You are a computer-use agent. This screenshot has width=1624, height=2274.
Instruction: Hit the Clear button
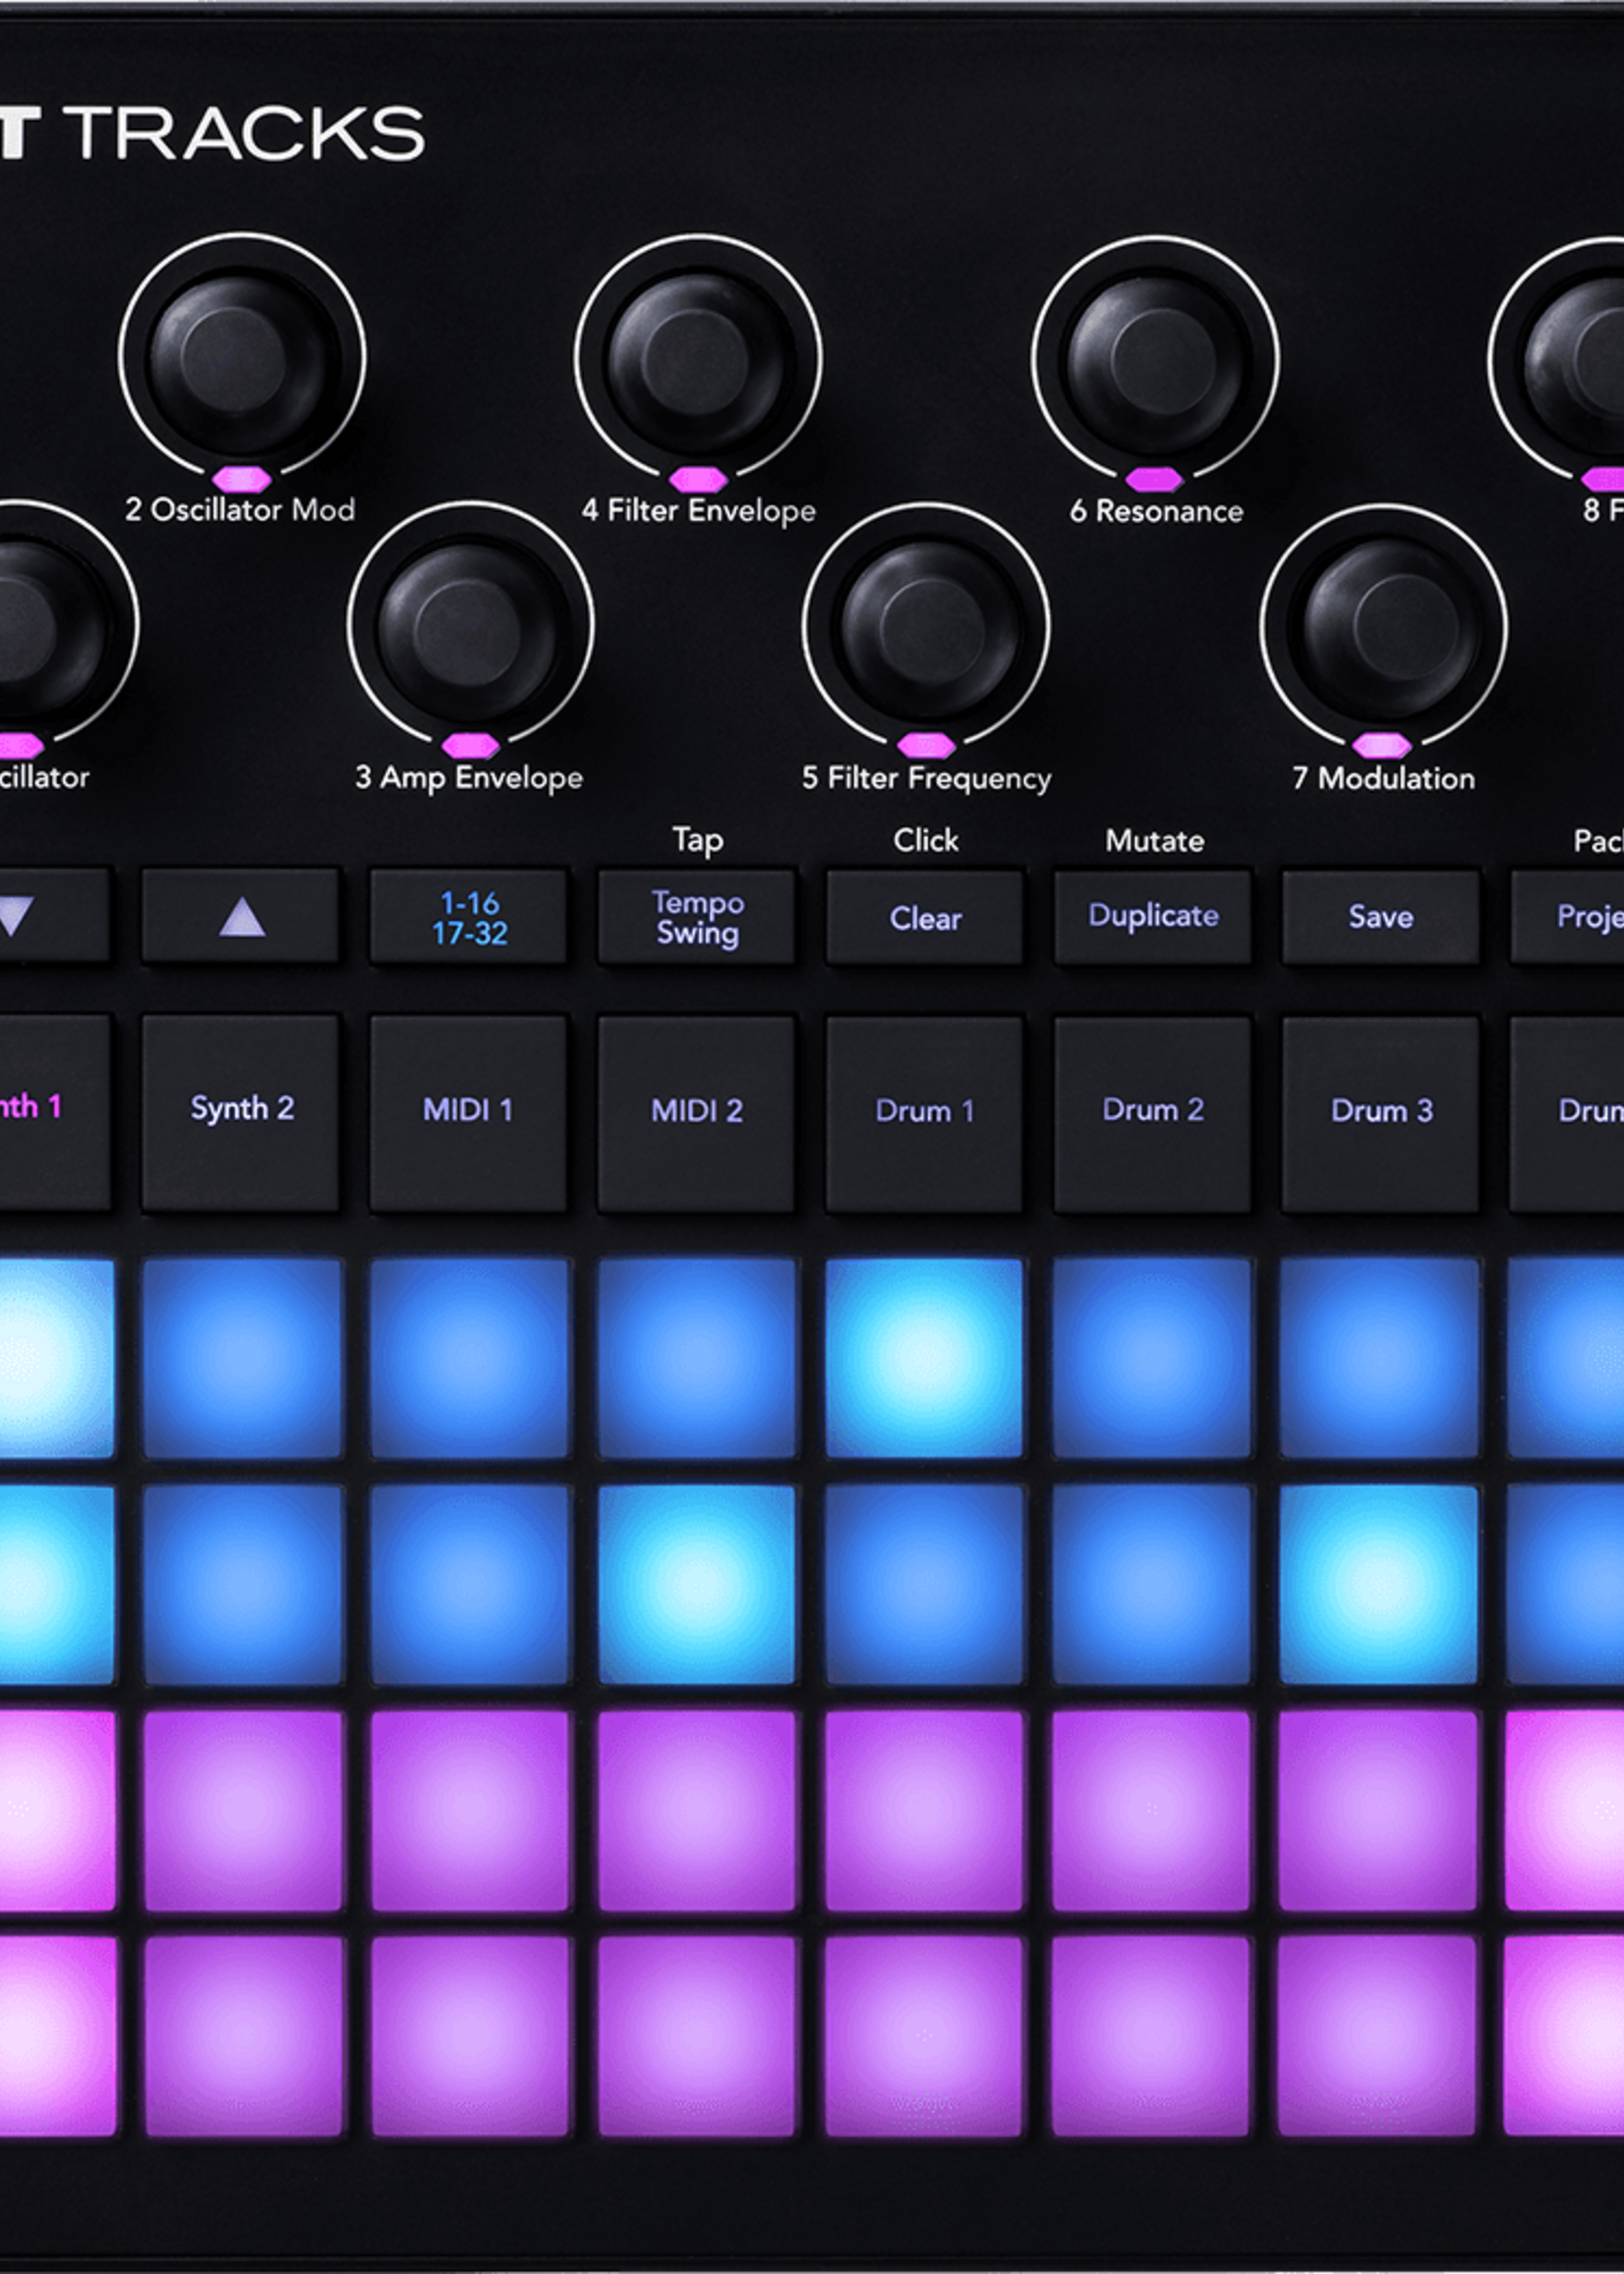tap(925, 918)
